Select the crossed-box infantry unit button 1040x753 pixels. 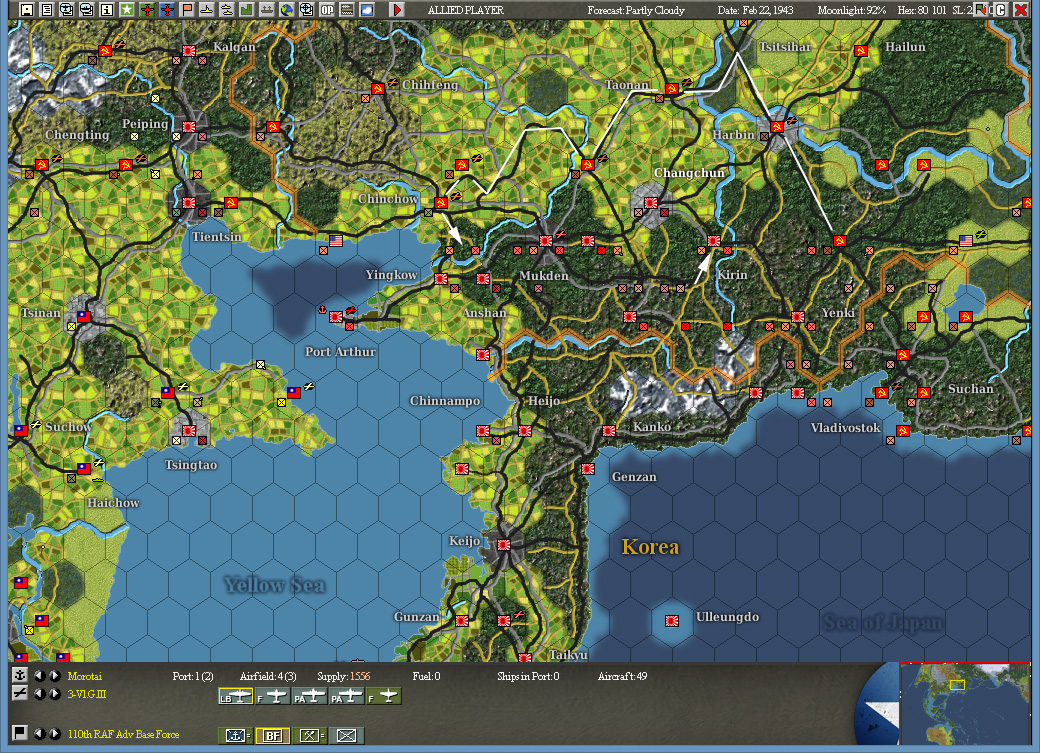tap(347, 735)
